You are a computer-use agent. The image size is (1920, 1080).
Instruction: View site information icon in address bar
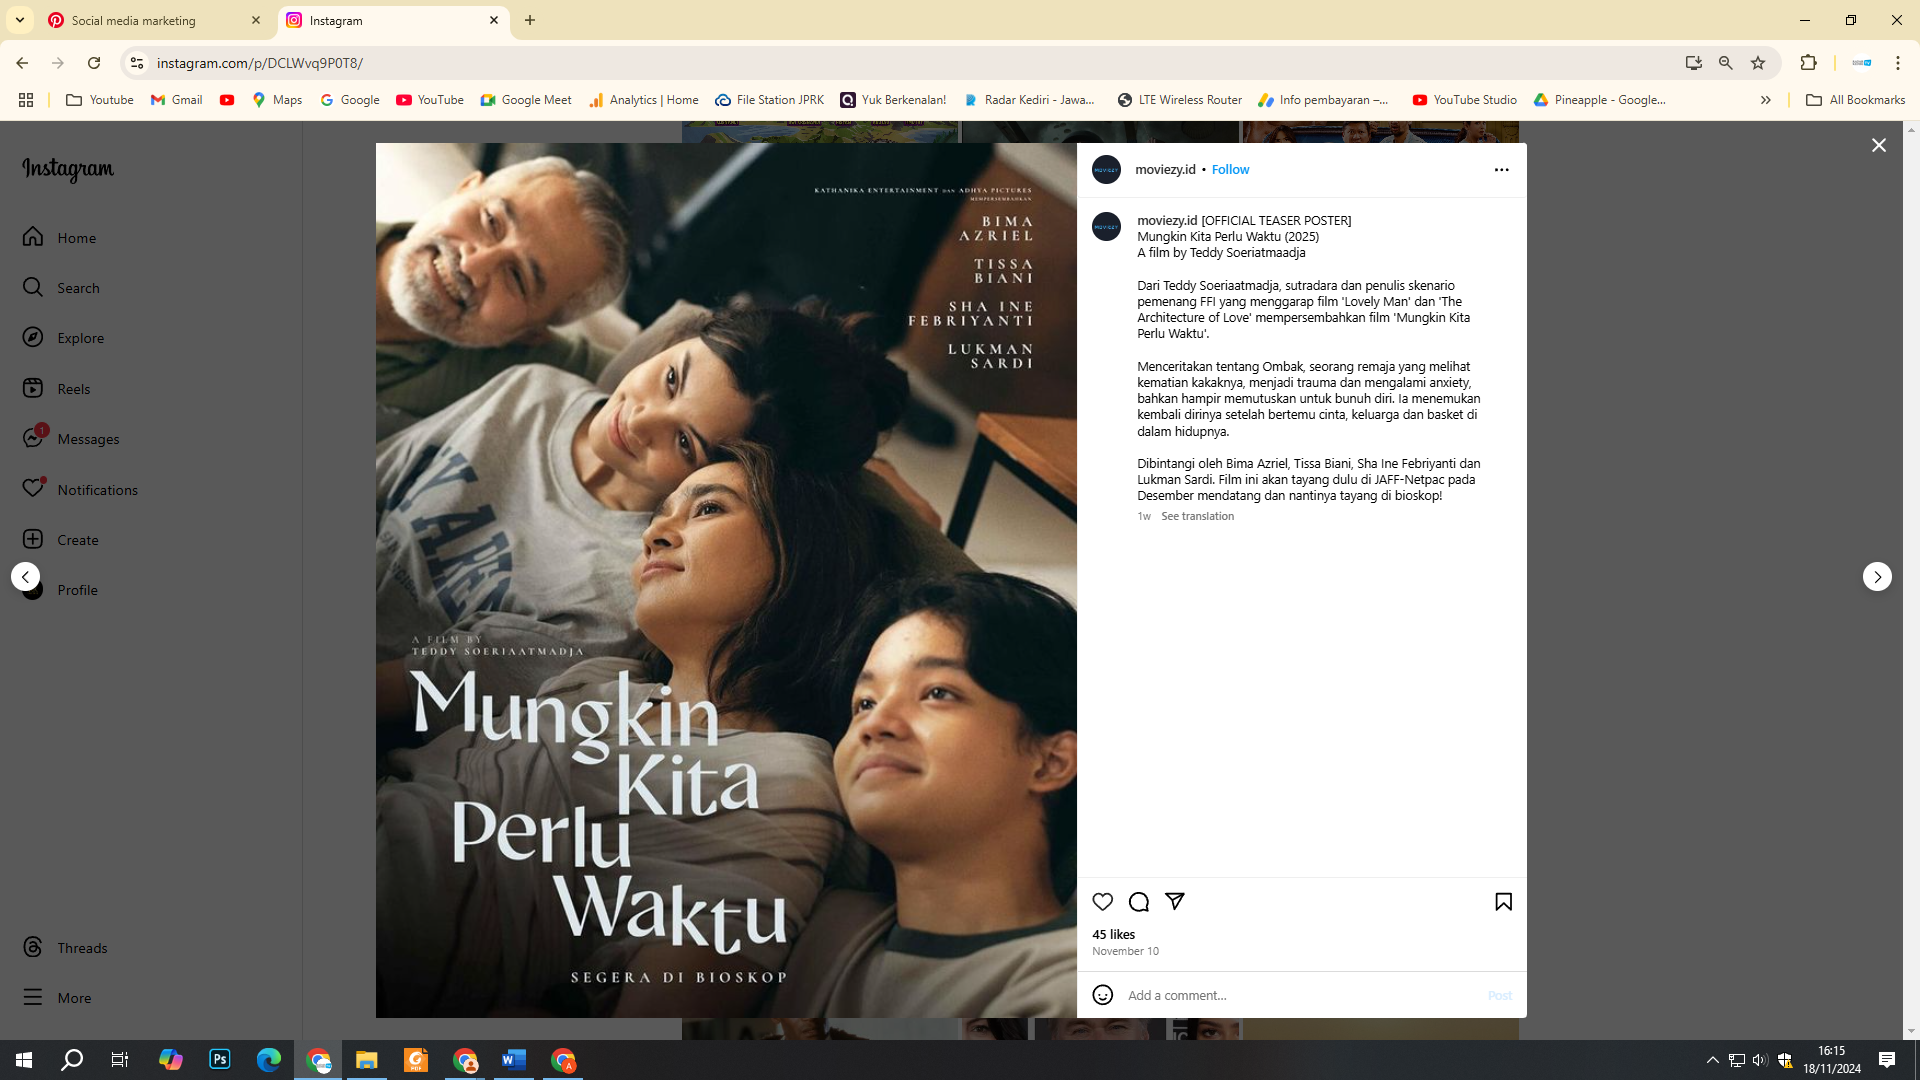coord(136,63)
